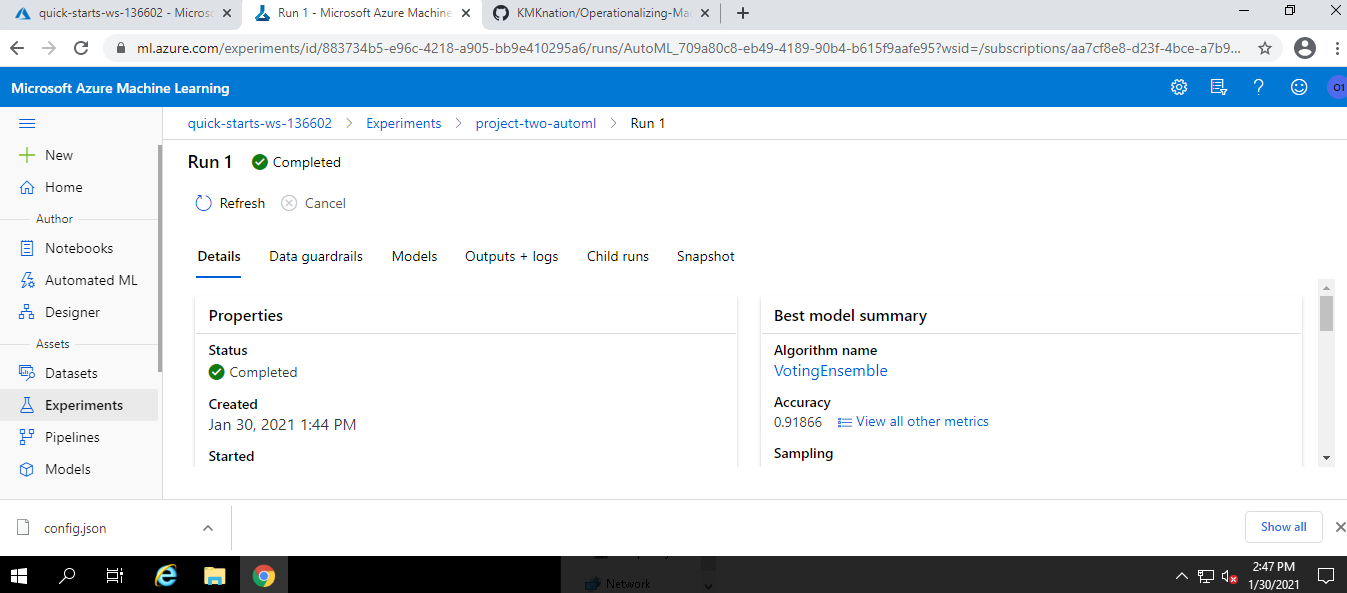Open Models from the sidebar

point(67,469)
